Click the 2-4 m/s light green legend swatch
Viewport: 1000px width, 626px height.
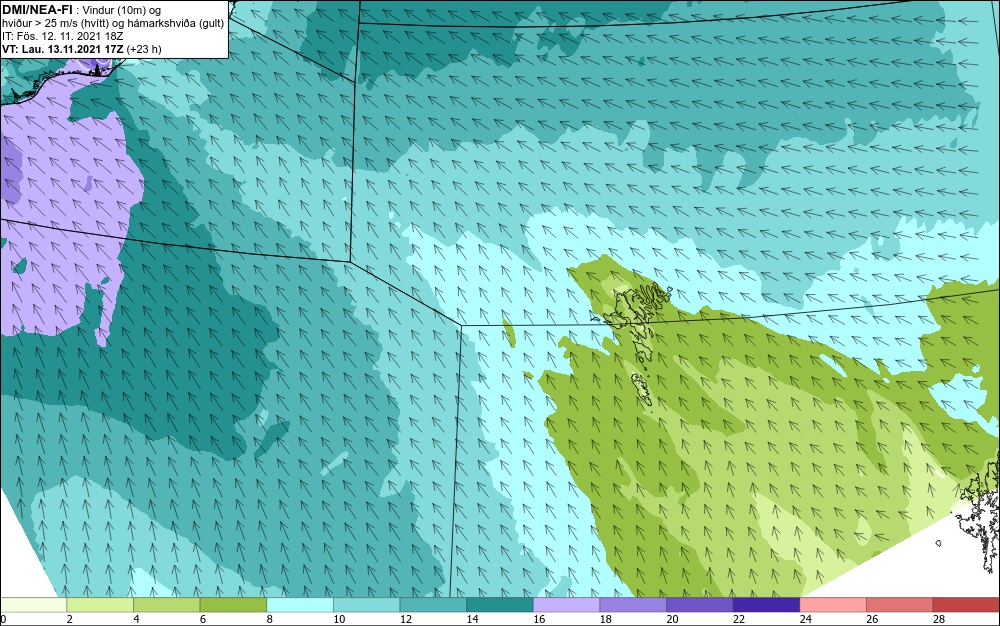pos(100,605)
